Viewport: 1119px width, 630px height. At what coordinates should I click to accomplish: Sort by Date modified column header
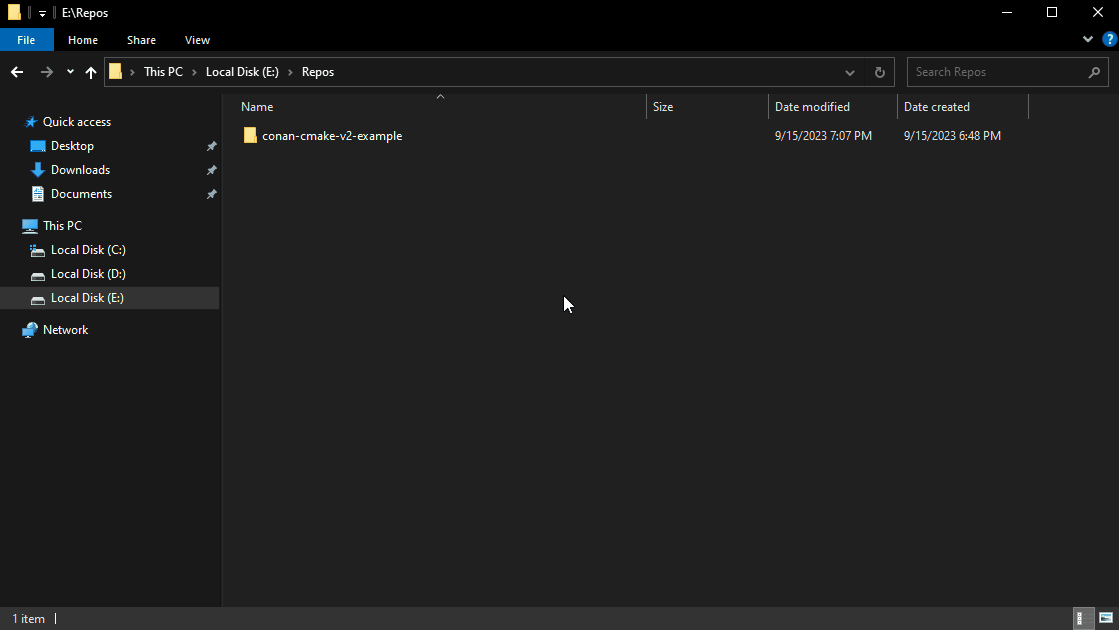812,107
